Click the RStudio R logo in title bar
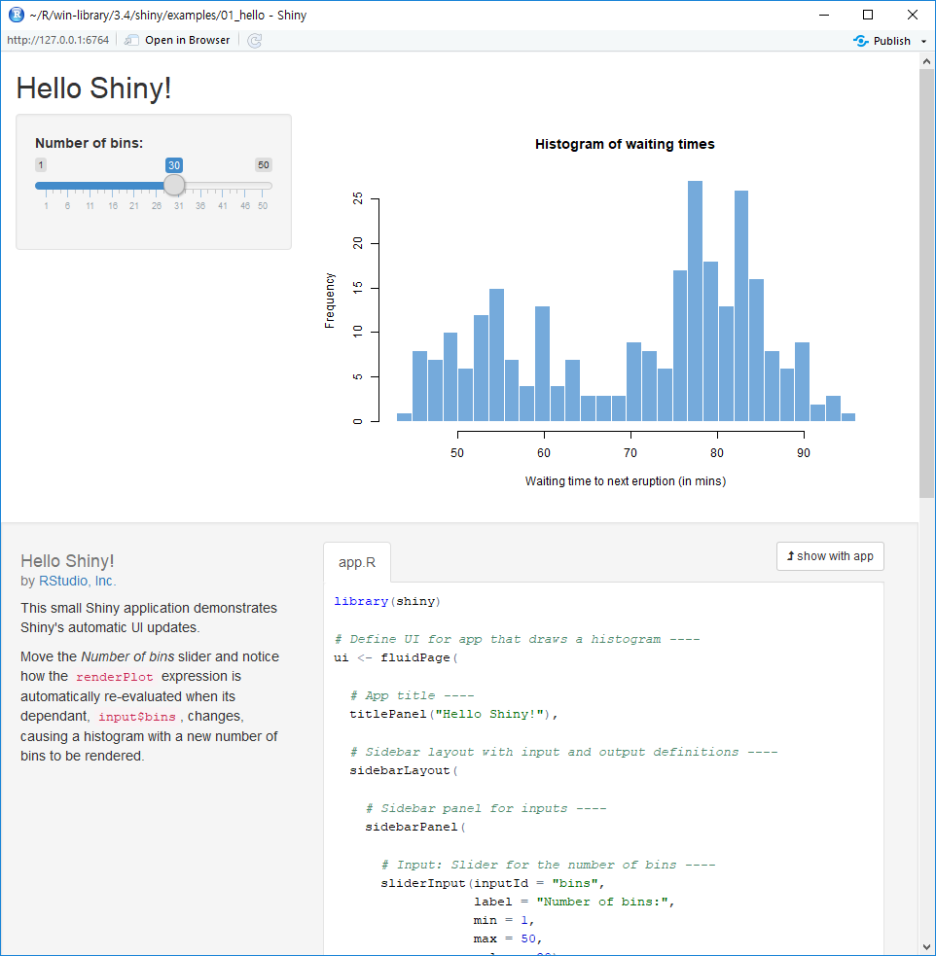 coord(16,15)
